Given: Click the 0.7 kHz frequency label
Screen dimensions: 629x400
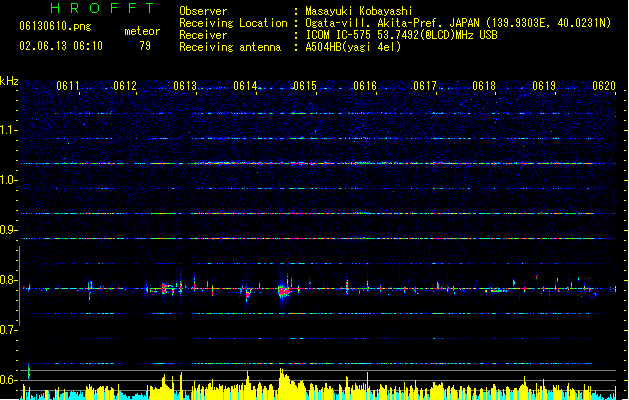Looking at the screenshot, I should (8, 330).
